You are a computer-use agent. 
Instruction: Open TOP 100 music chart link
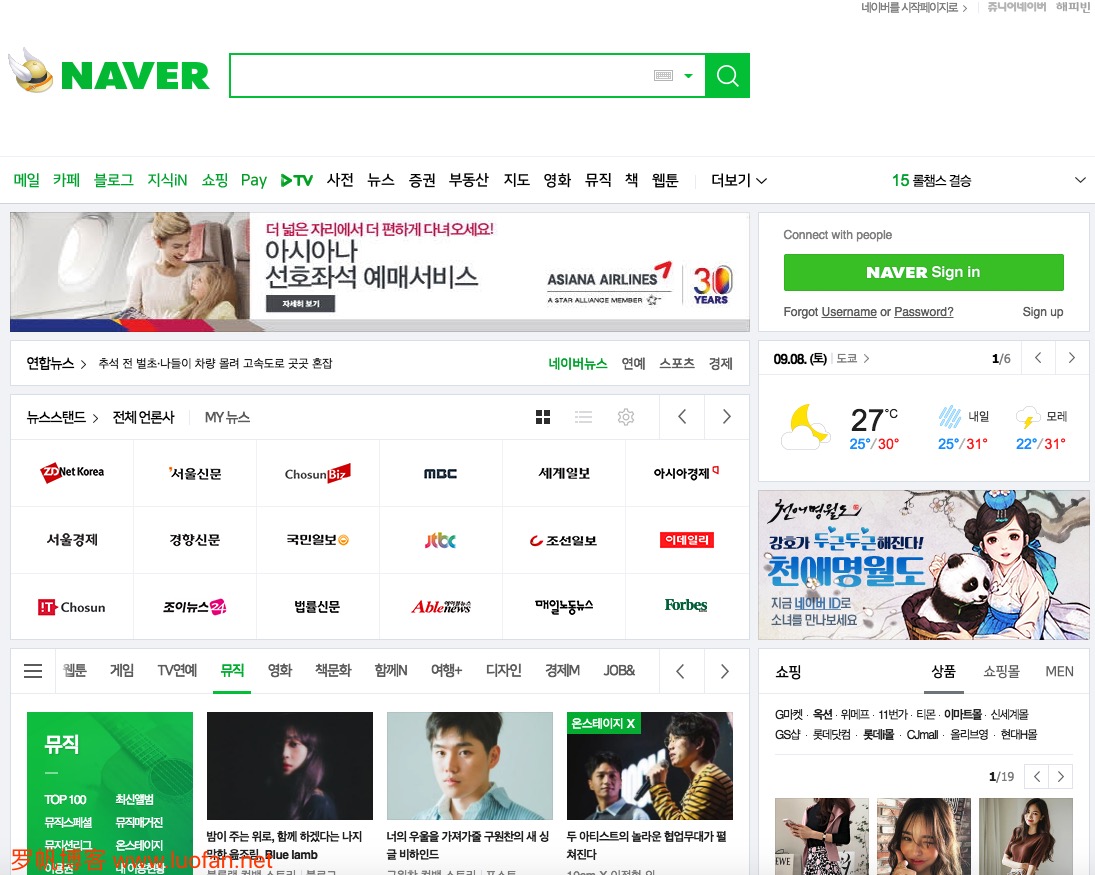65,800
